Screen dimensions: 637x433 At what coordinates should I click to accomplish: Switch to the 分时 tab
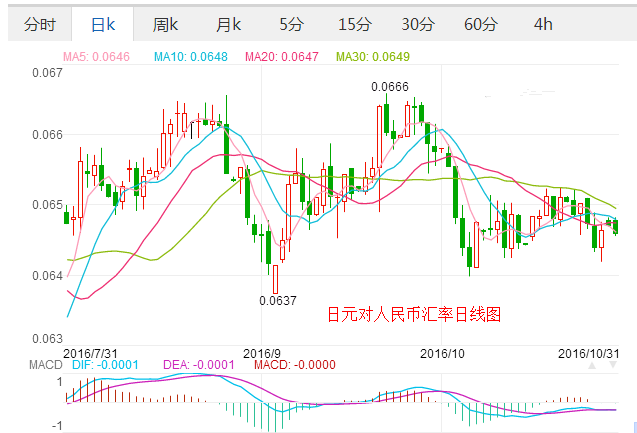click(40, 24)
